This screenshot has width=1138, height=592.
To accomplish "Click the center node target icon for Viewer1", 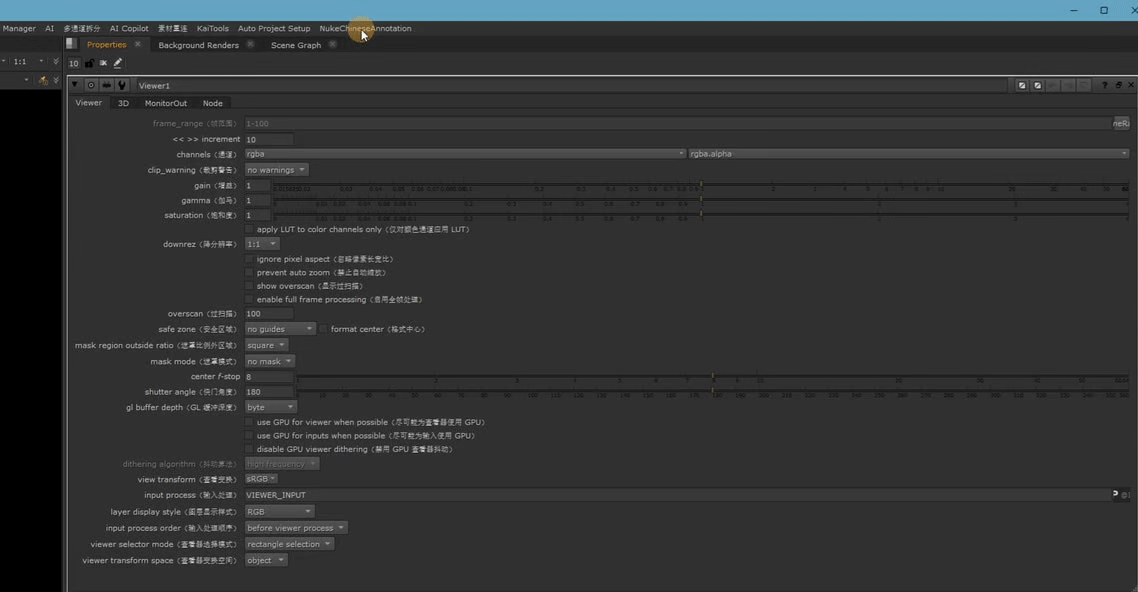I will coord(91,85).
